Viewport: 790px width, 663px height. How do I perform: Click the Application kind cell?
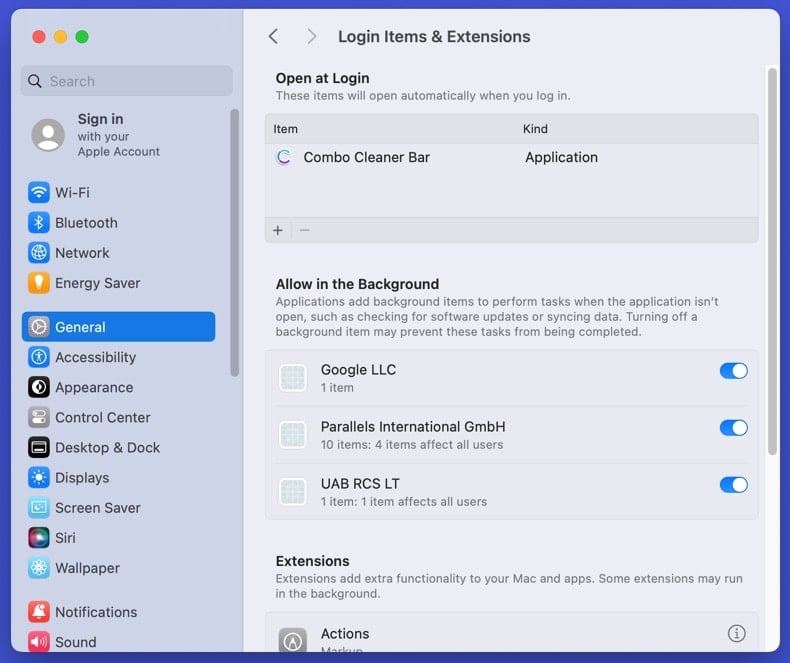[561, 157]
